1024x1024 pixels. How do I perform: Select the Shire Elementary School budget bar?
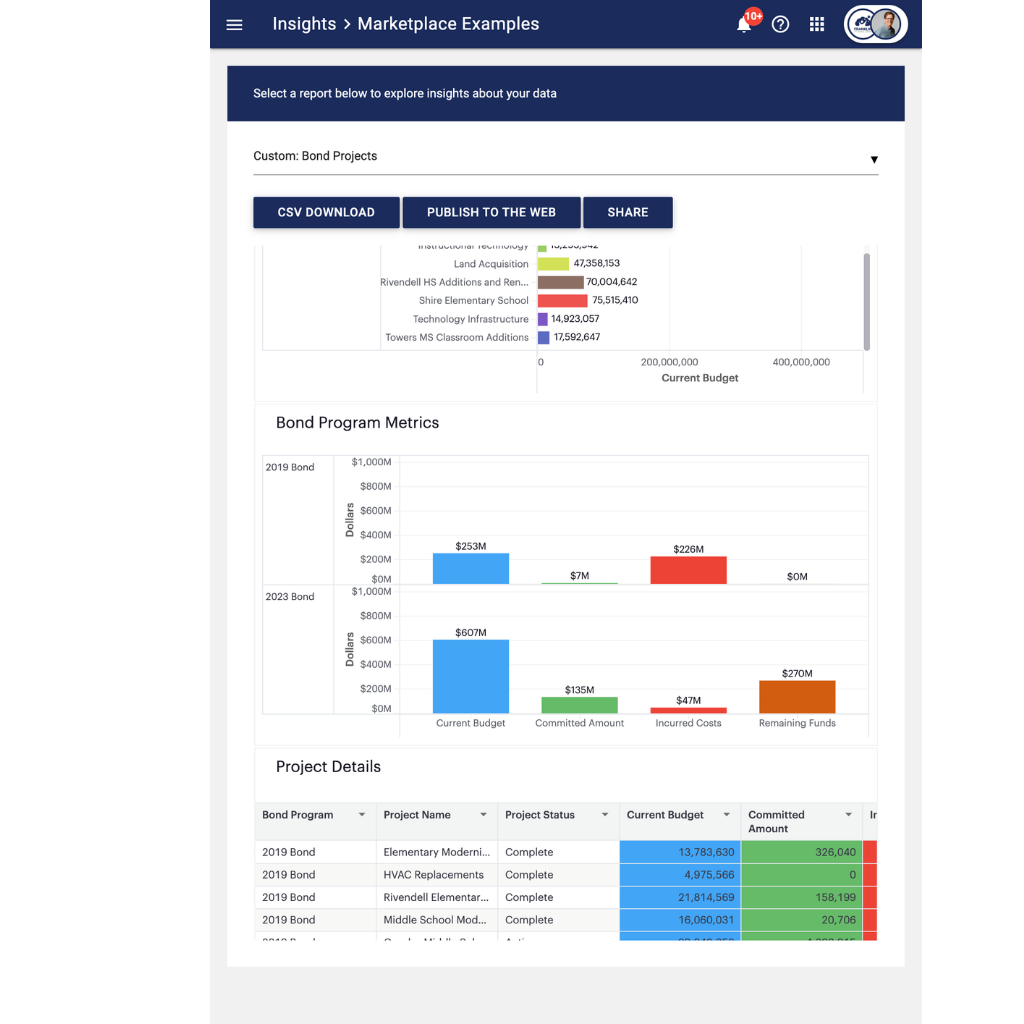562,300
